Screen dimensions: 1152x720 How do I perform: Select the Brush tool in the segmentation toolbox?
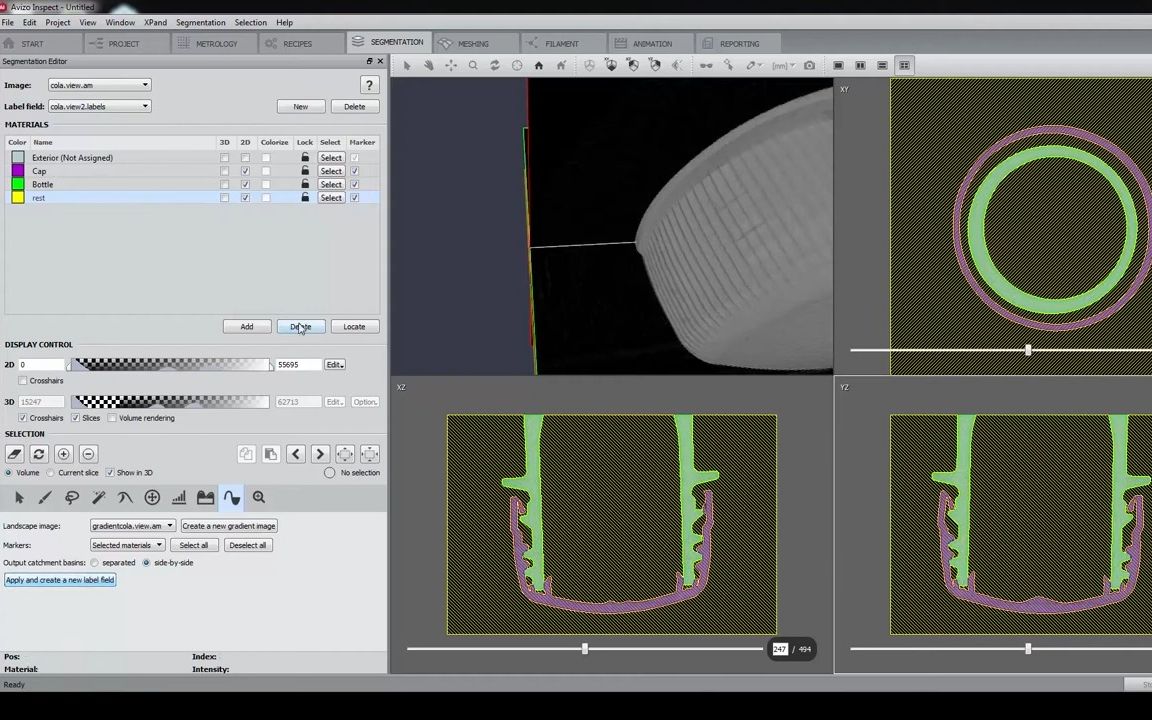pyautogui.click(x=45, y=498)
